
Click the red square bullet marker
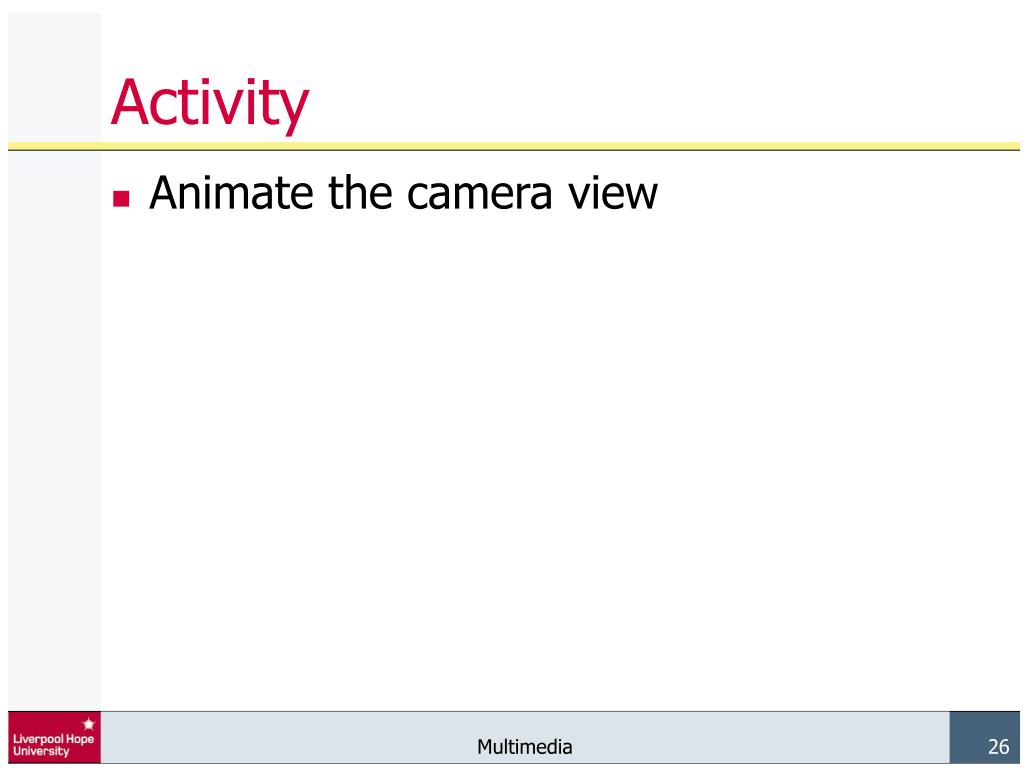[x=121, y=198]
